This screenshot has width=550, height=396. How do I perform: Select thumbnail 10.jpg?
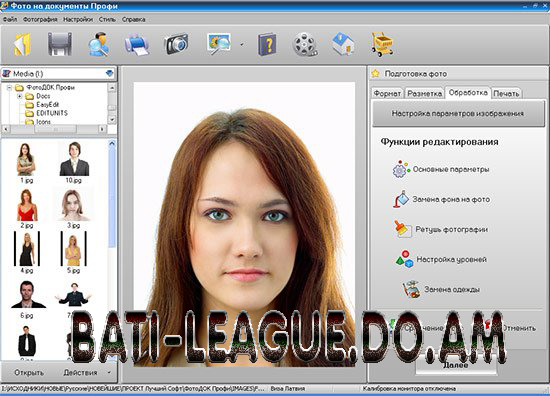point(74,162)
